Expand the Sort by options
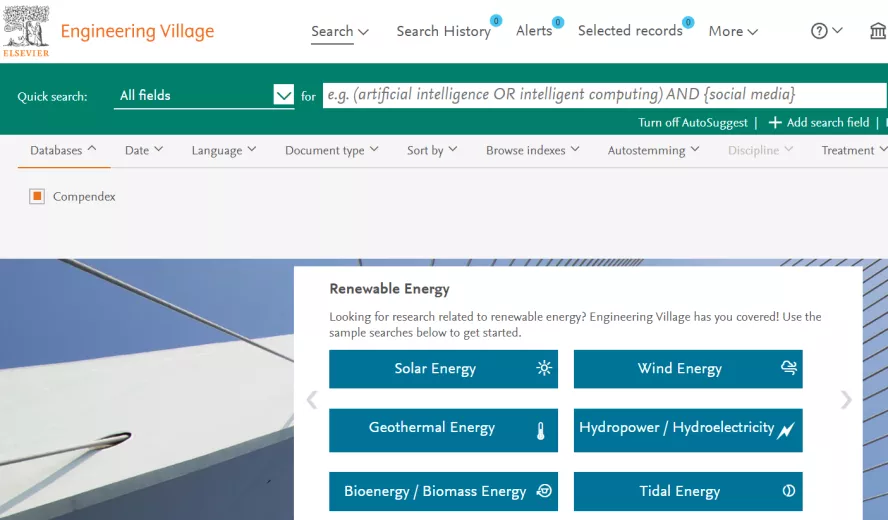 pyautogui.click(x=432, y=150)
